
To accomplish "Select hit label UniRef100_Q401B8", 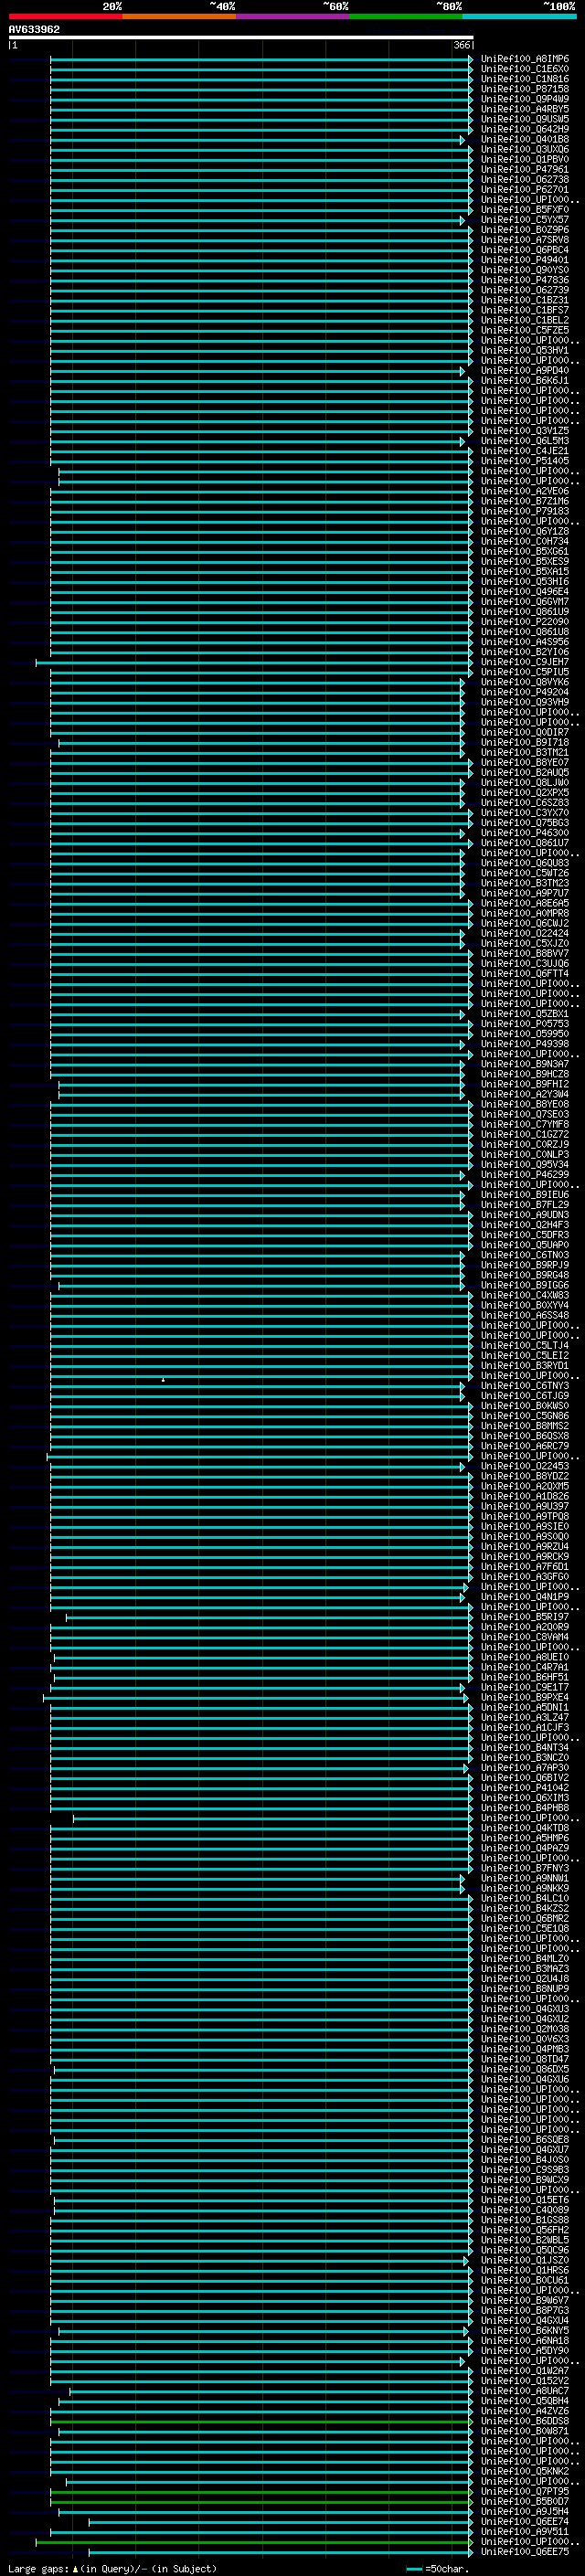I will [525, 139].
